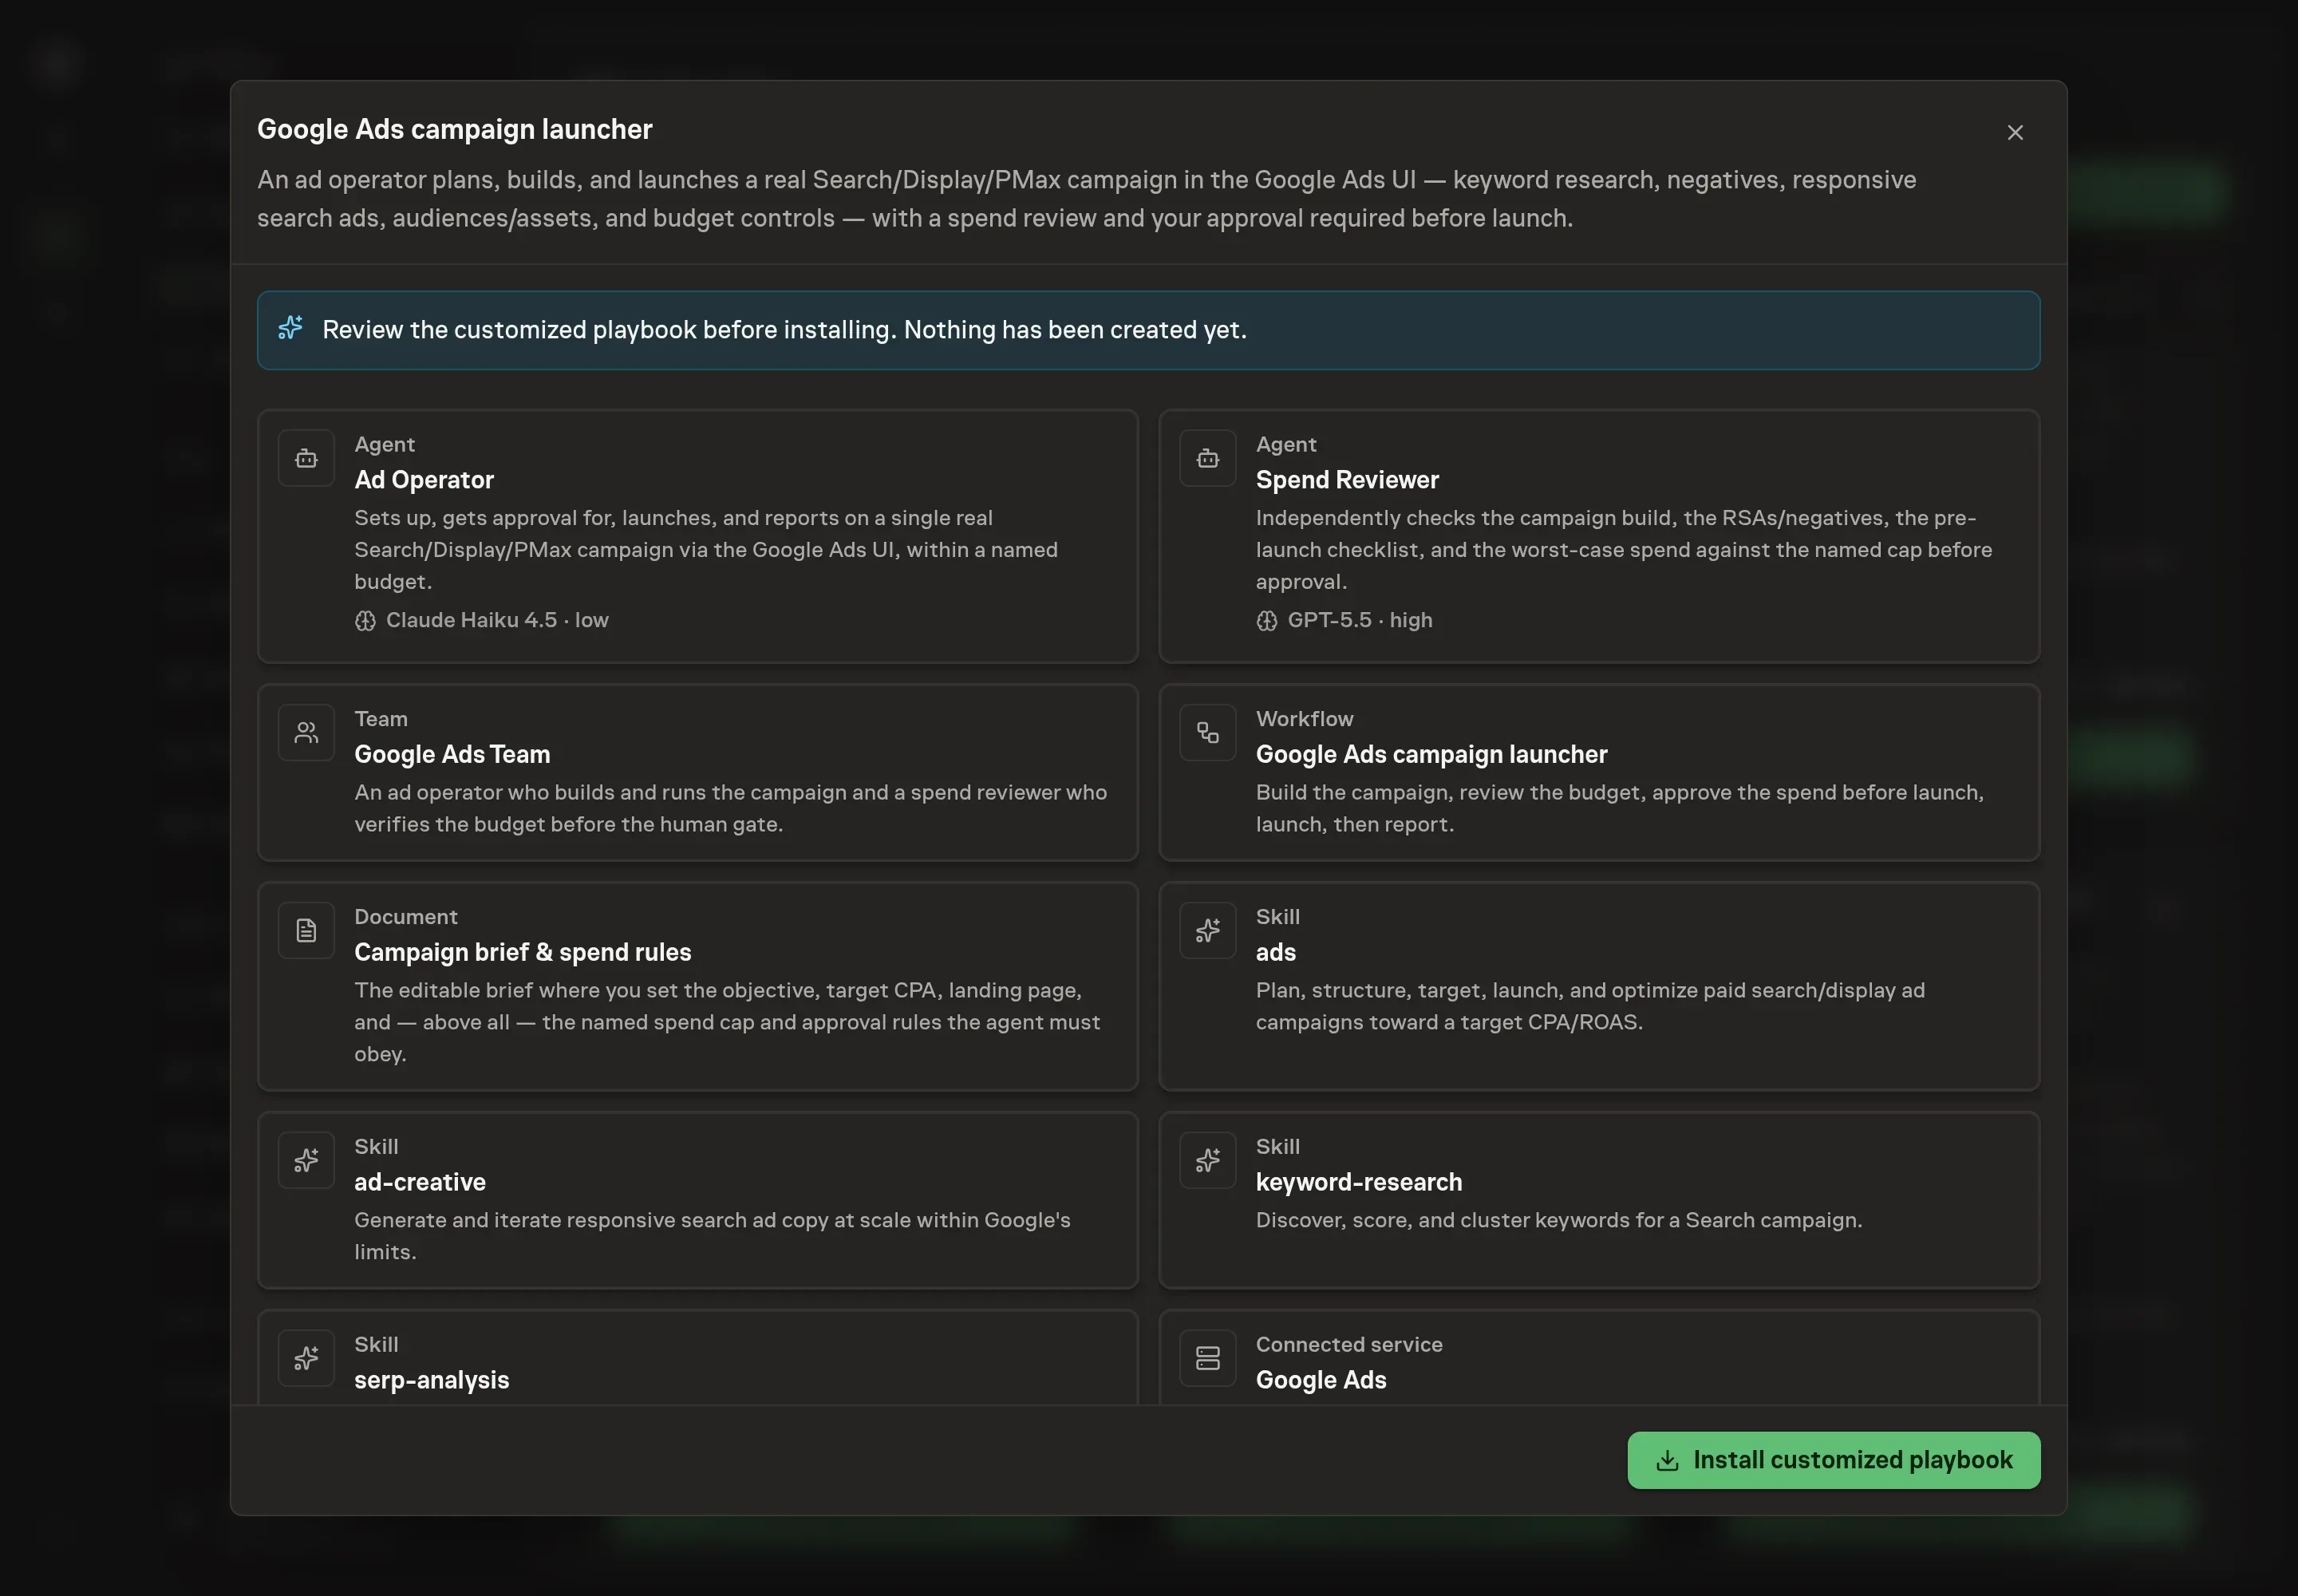Click the brain icon beside Claude Haiku 4.5
This screenshot has height=1596, width=2298.
[365, 621]
